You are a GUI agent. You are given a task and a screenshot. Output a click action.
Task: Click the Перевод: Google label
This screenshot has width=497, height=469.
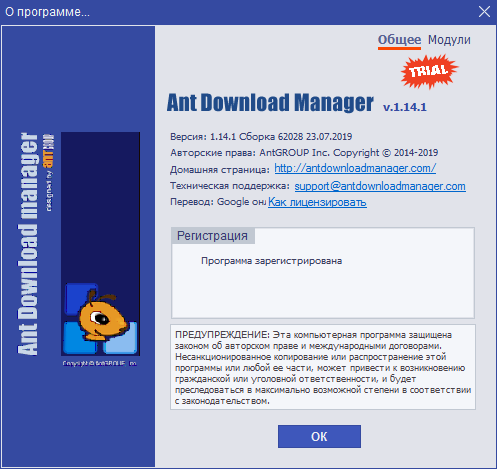tap(218, 202)
